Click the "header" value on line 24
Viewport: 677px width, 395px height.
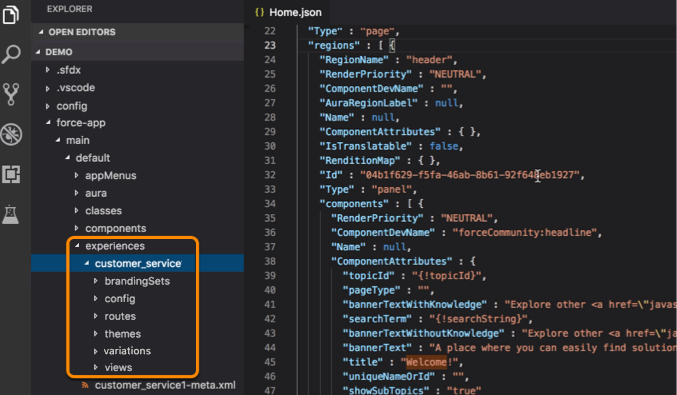point(429,60)
